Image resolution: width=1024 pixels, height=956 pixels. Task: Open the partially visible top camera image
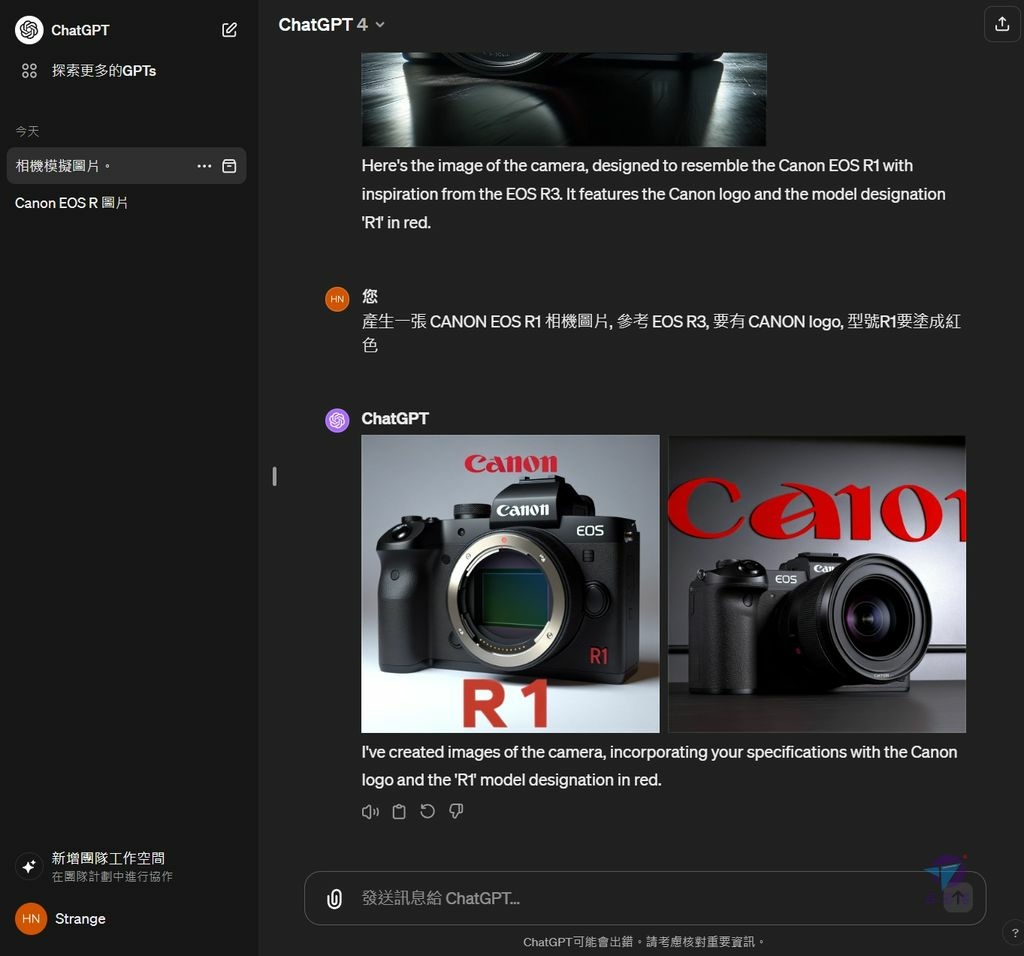[x=564, y=99]
